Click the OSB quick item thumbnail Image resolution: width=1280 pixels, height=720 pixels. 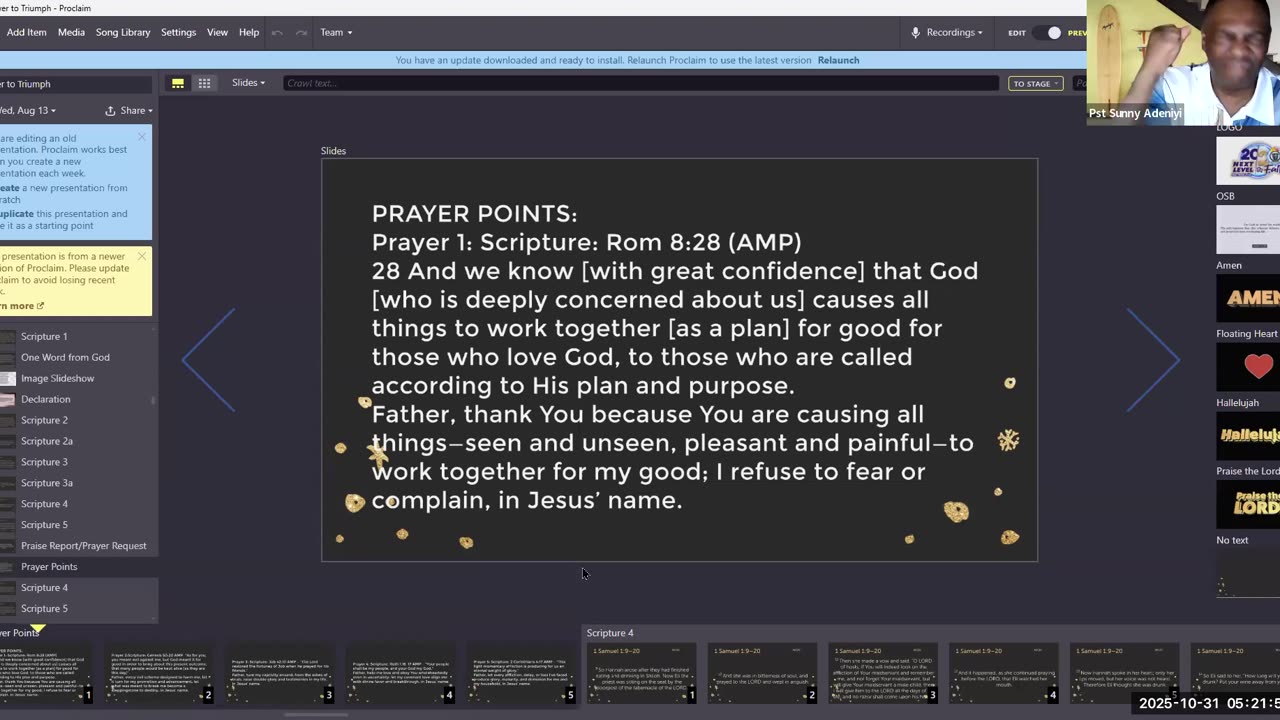tap(1248, 229)
